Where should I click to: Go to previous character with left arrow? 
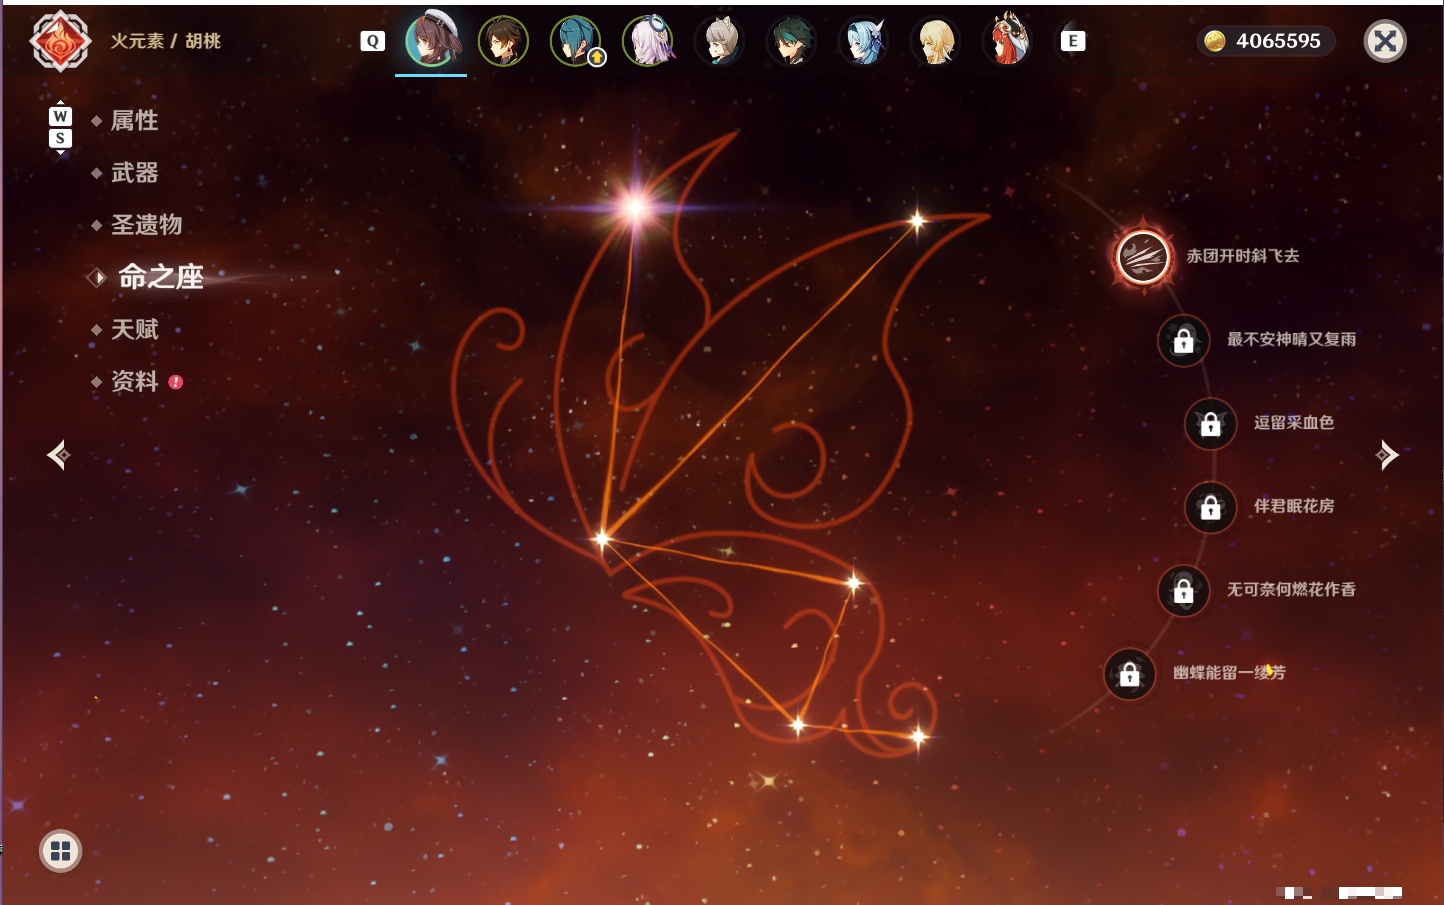[x=58, y=455]
